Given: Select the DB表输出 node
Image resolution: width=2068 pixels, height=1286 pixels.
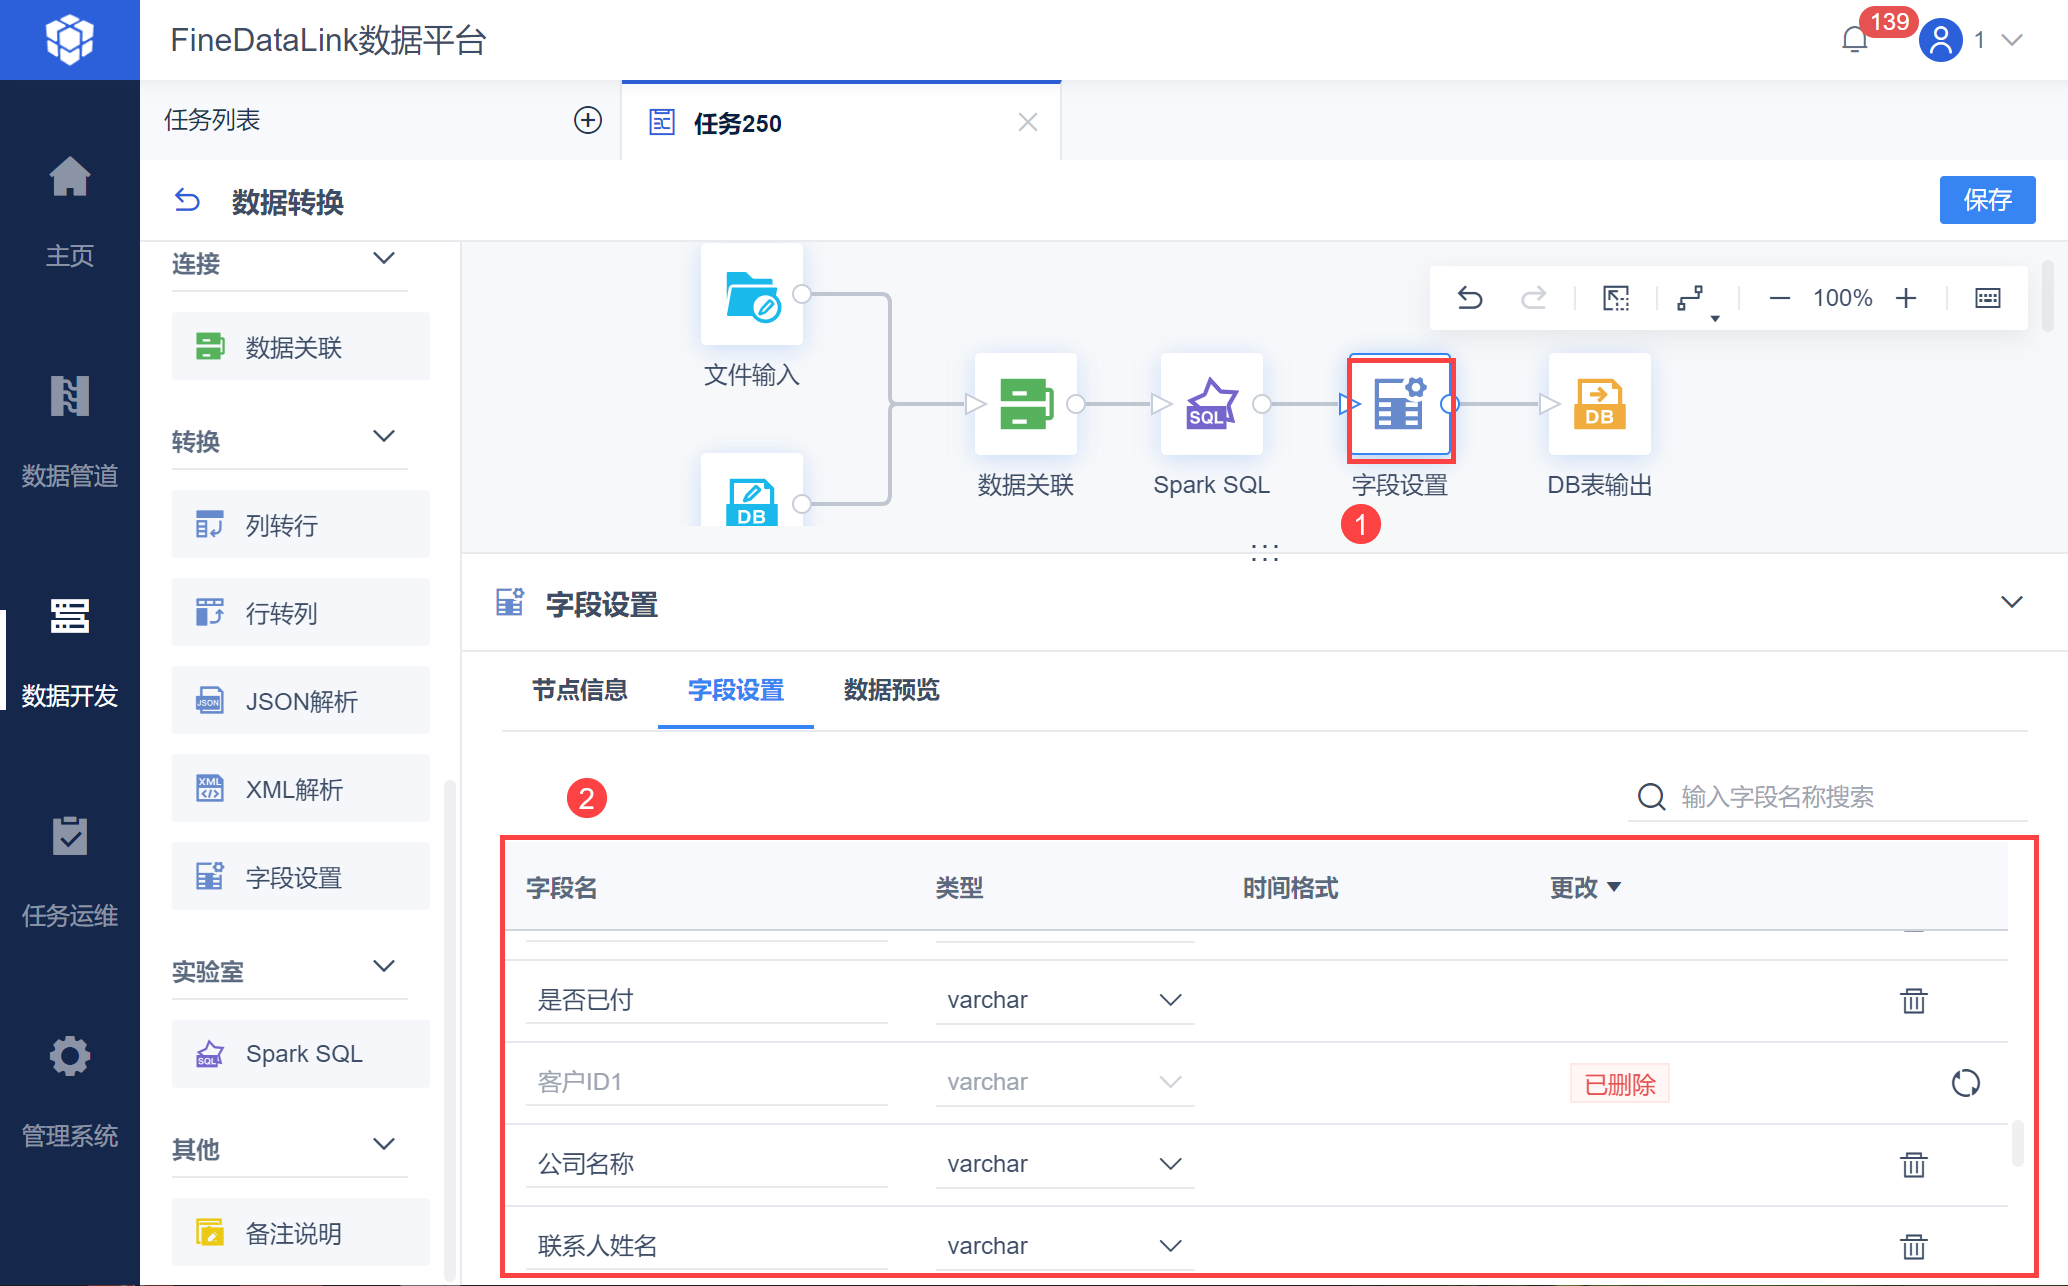Looking at the screenshot, I should point(1598,404).
